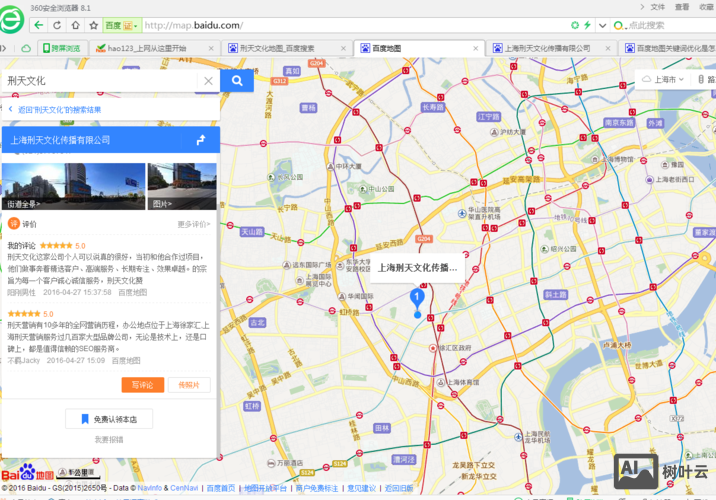Bookmark the page with the star icon
Screen dimensions: 716x500
click(x=93, y=24)
